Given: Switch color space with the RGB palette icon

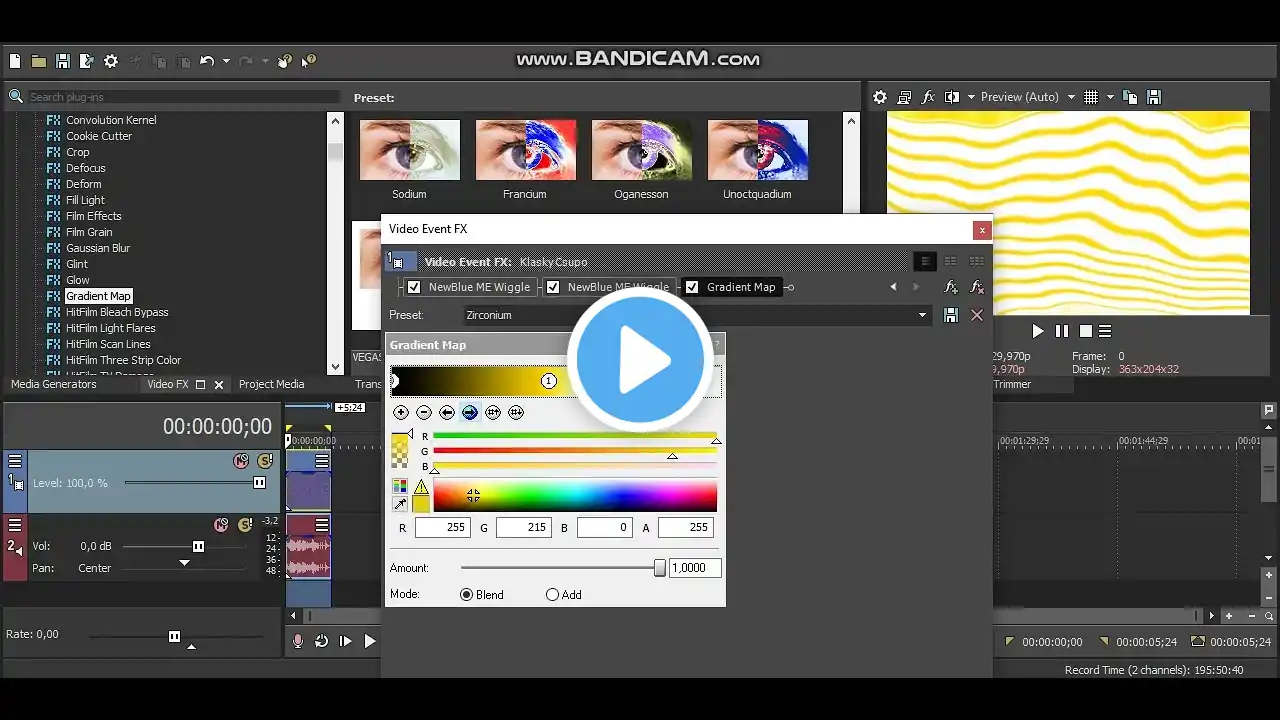Looking at the screenshot, I should tap(400, 487).
